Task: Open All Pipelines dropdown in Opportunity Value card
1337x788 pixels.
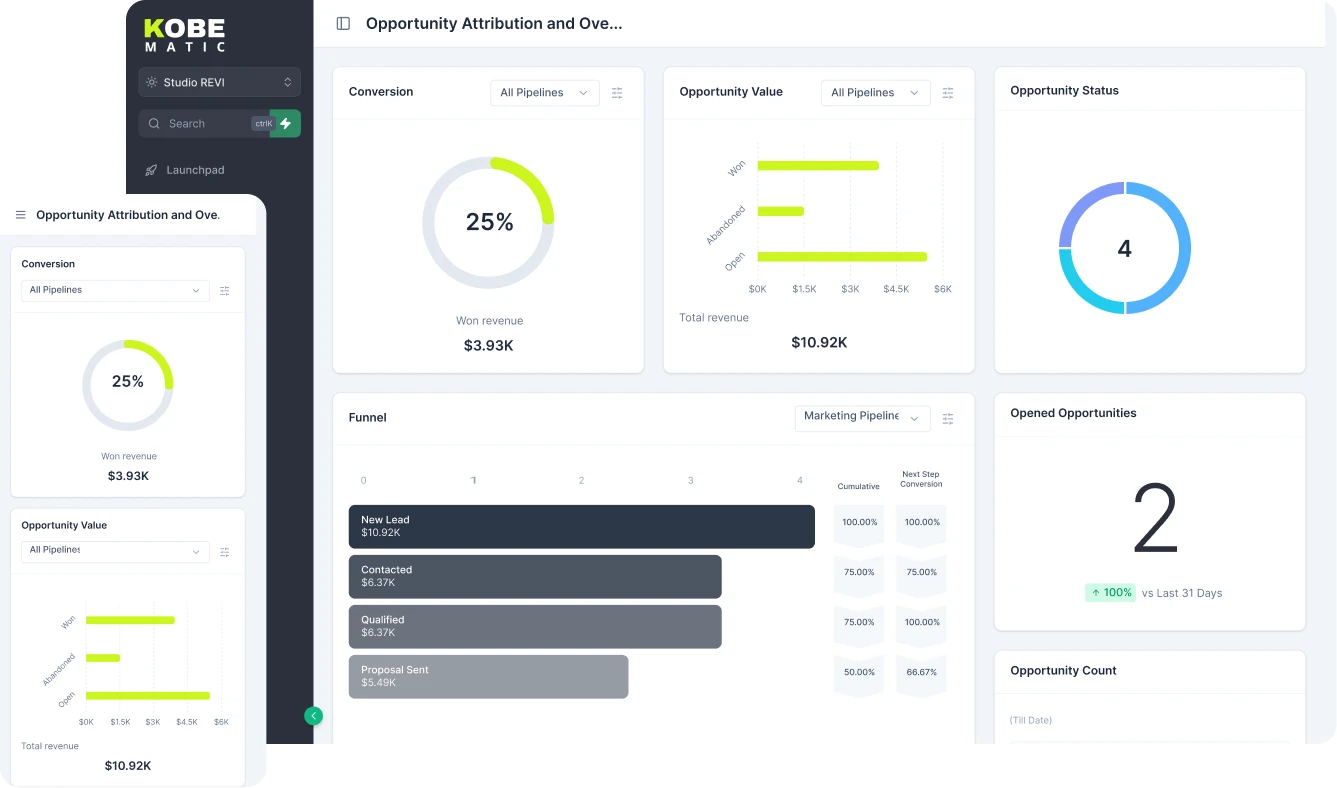Action: point(875,93)
